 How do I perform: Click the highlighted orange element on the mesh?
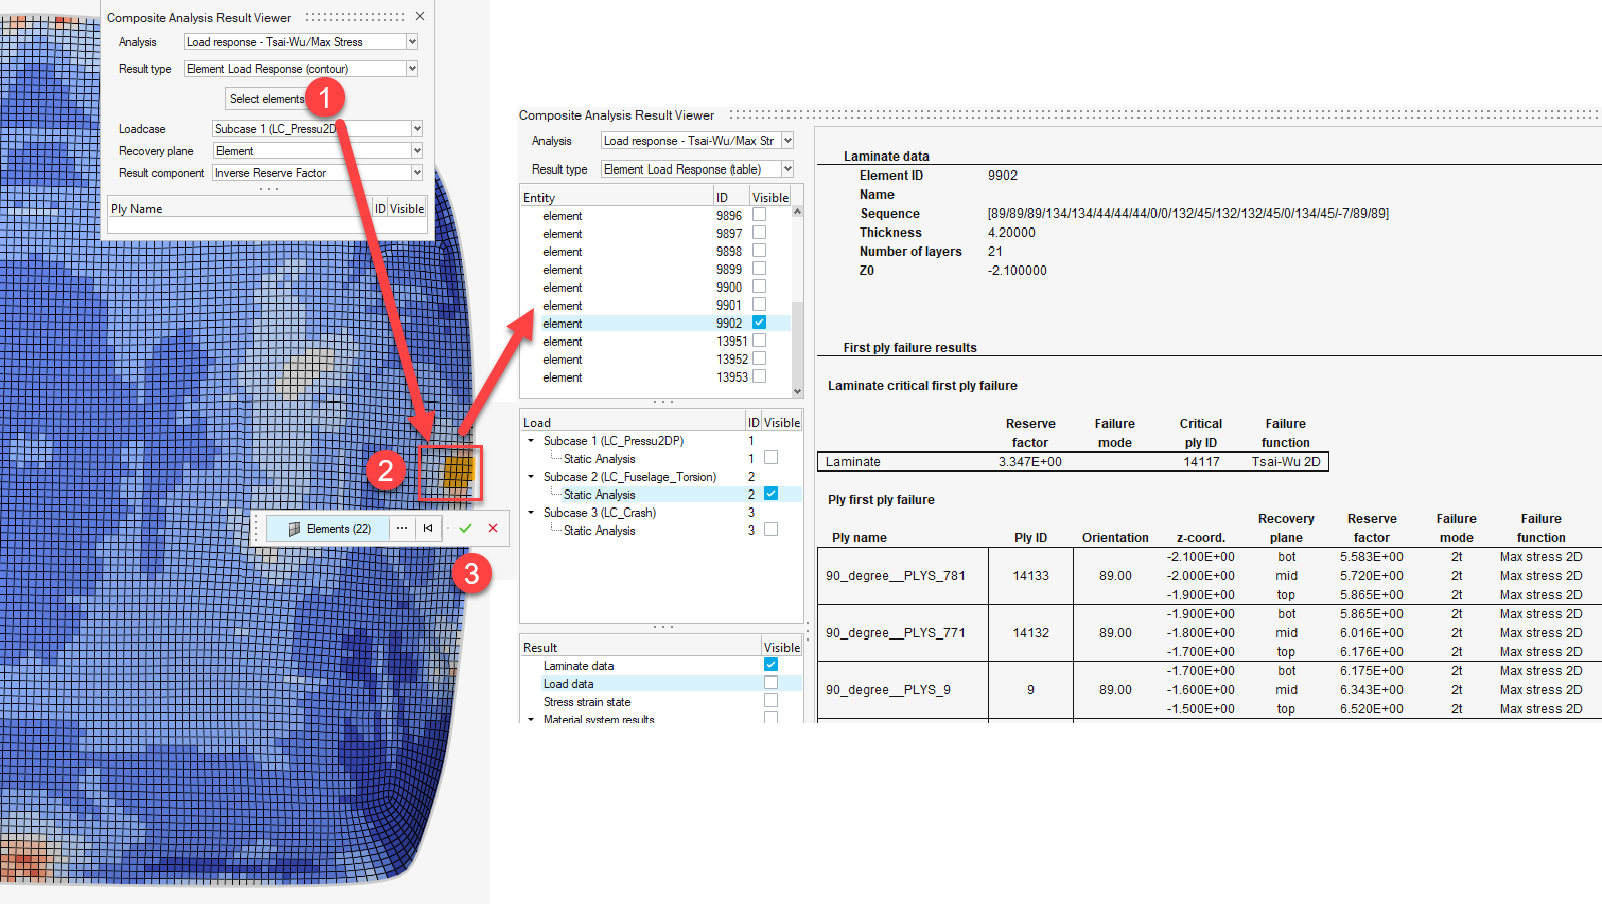click(x=457, y=471)
